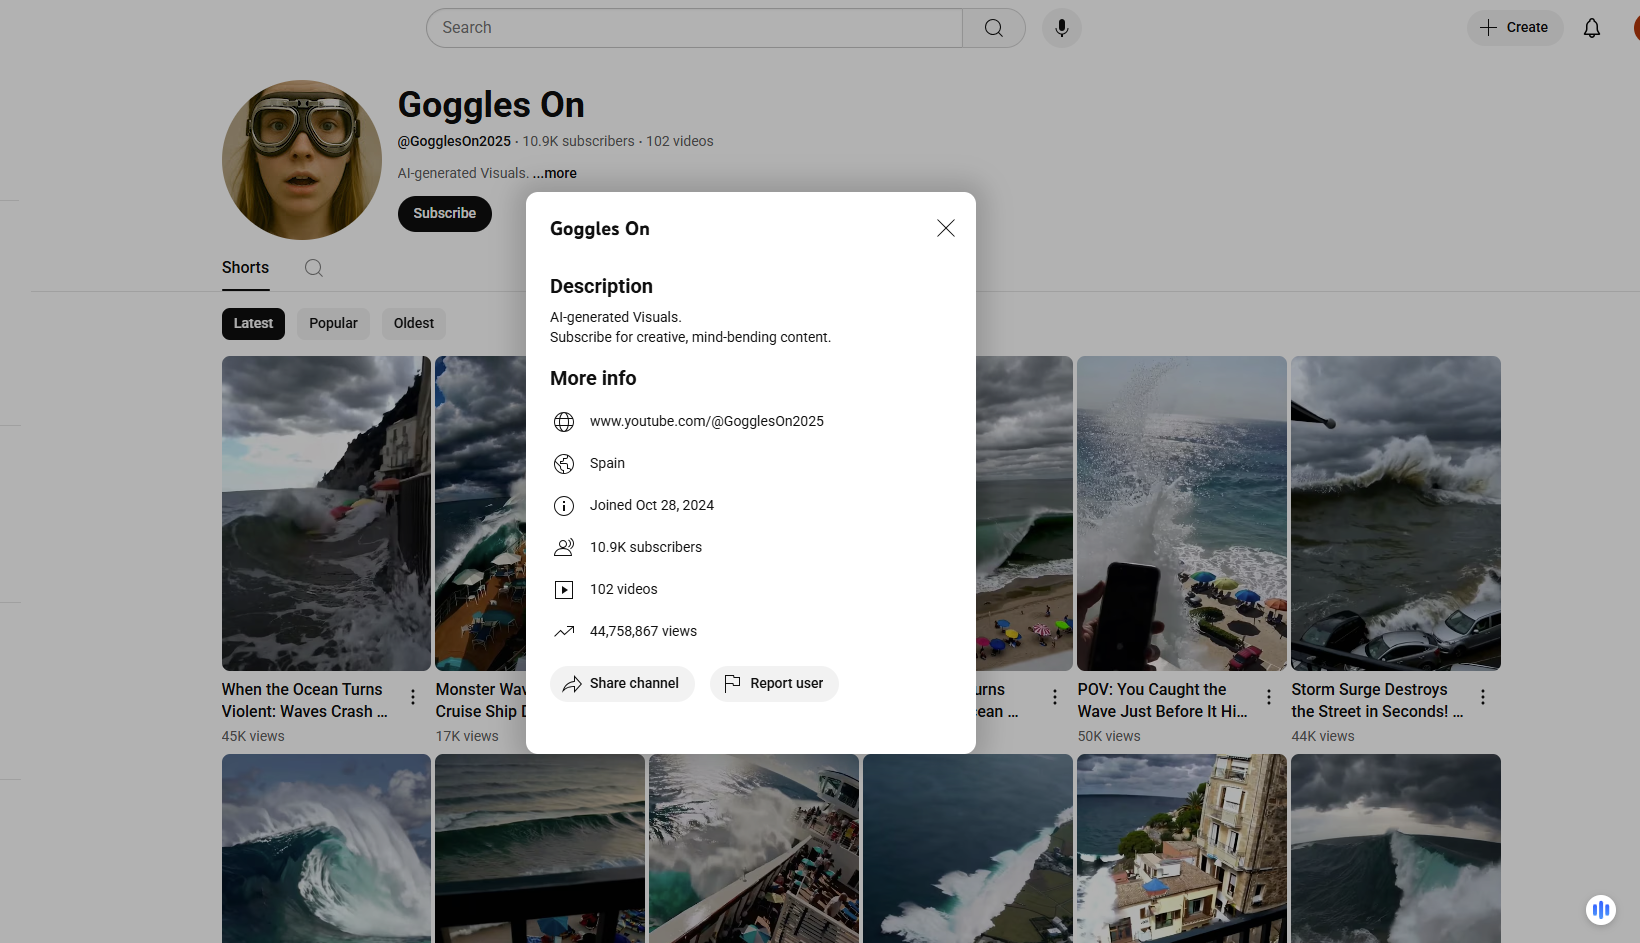Click the earth icon next to Spain

(564, 464)
